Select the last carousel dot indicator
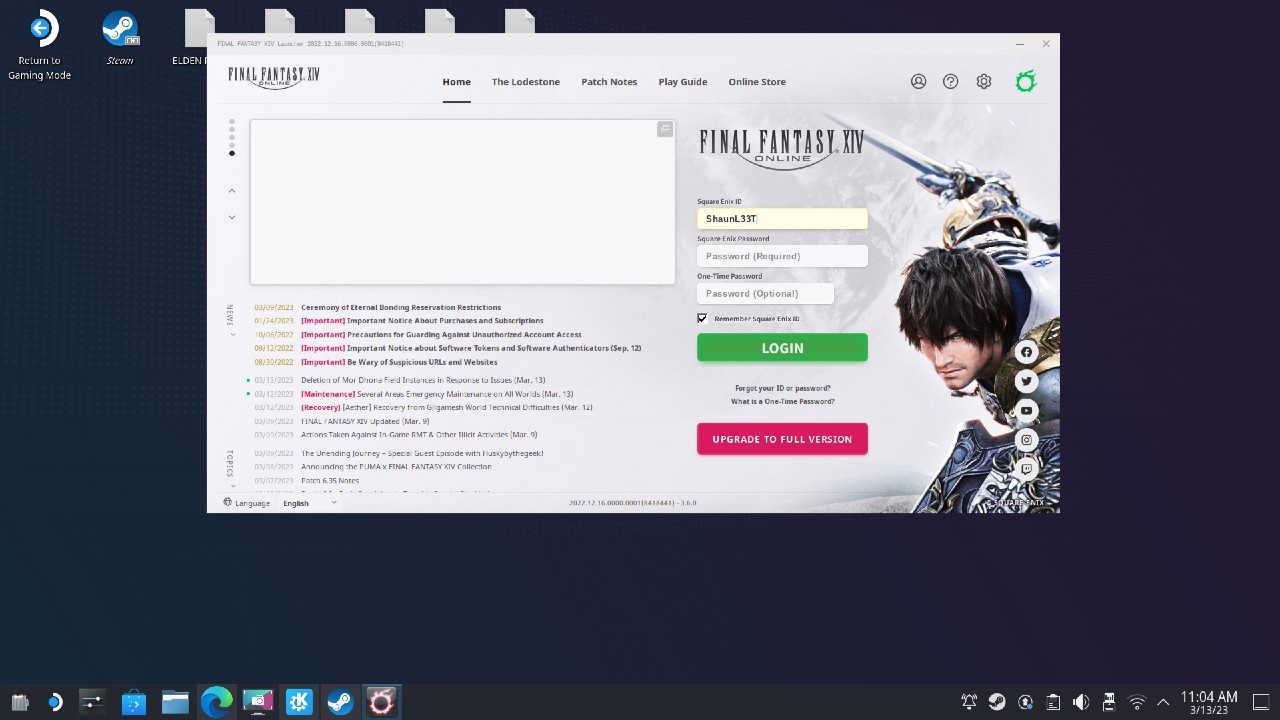Screen dimensions: 1280x720 point(232,153)
